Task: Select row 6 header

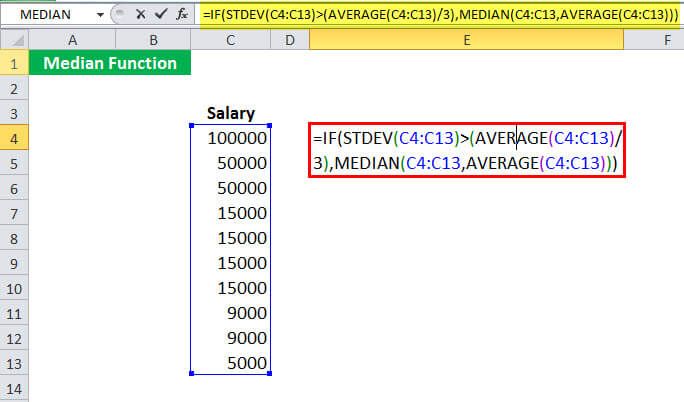Action: 14,188
